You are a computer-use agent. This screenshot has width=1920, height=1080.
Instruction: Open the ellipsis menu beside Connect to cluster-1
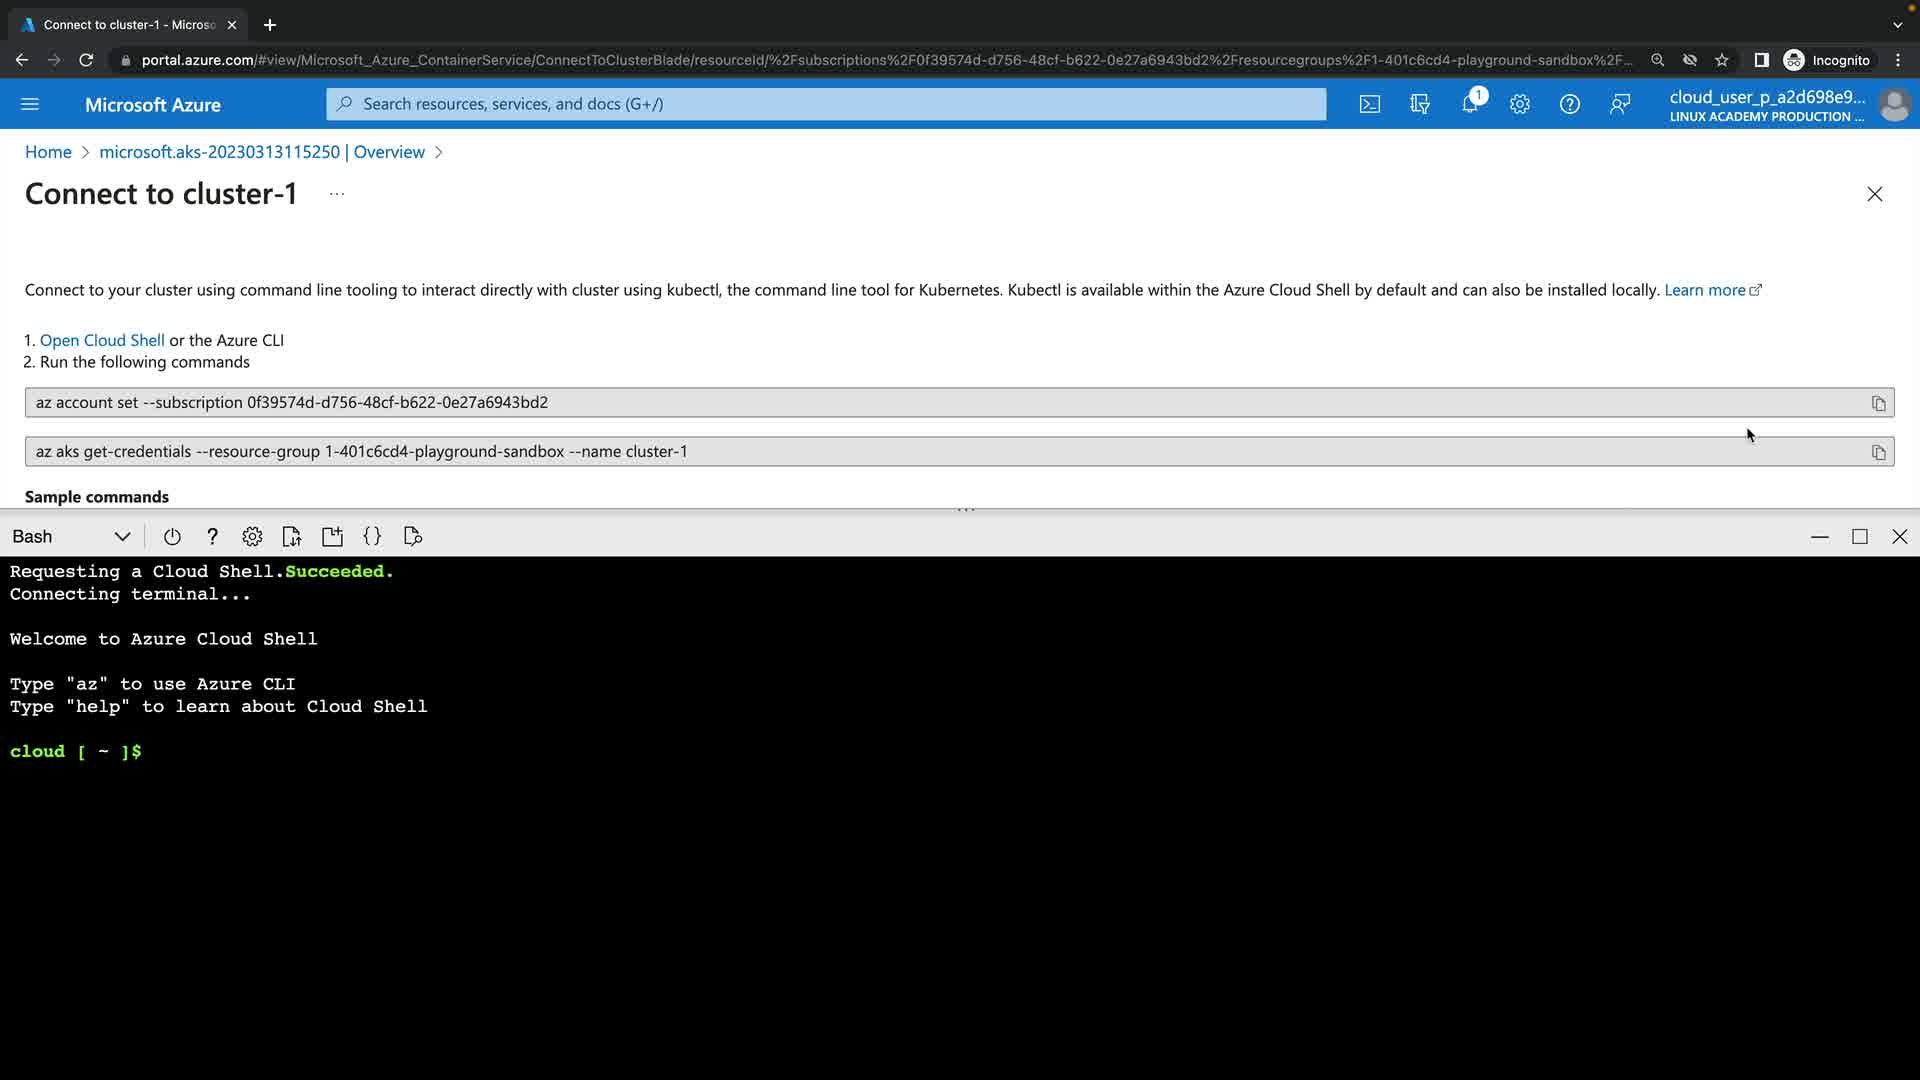(337, 194)
